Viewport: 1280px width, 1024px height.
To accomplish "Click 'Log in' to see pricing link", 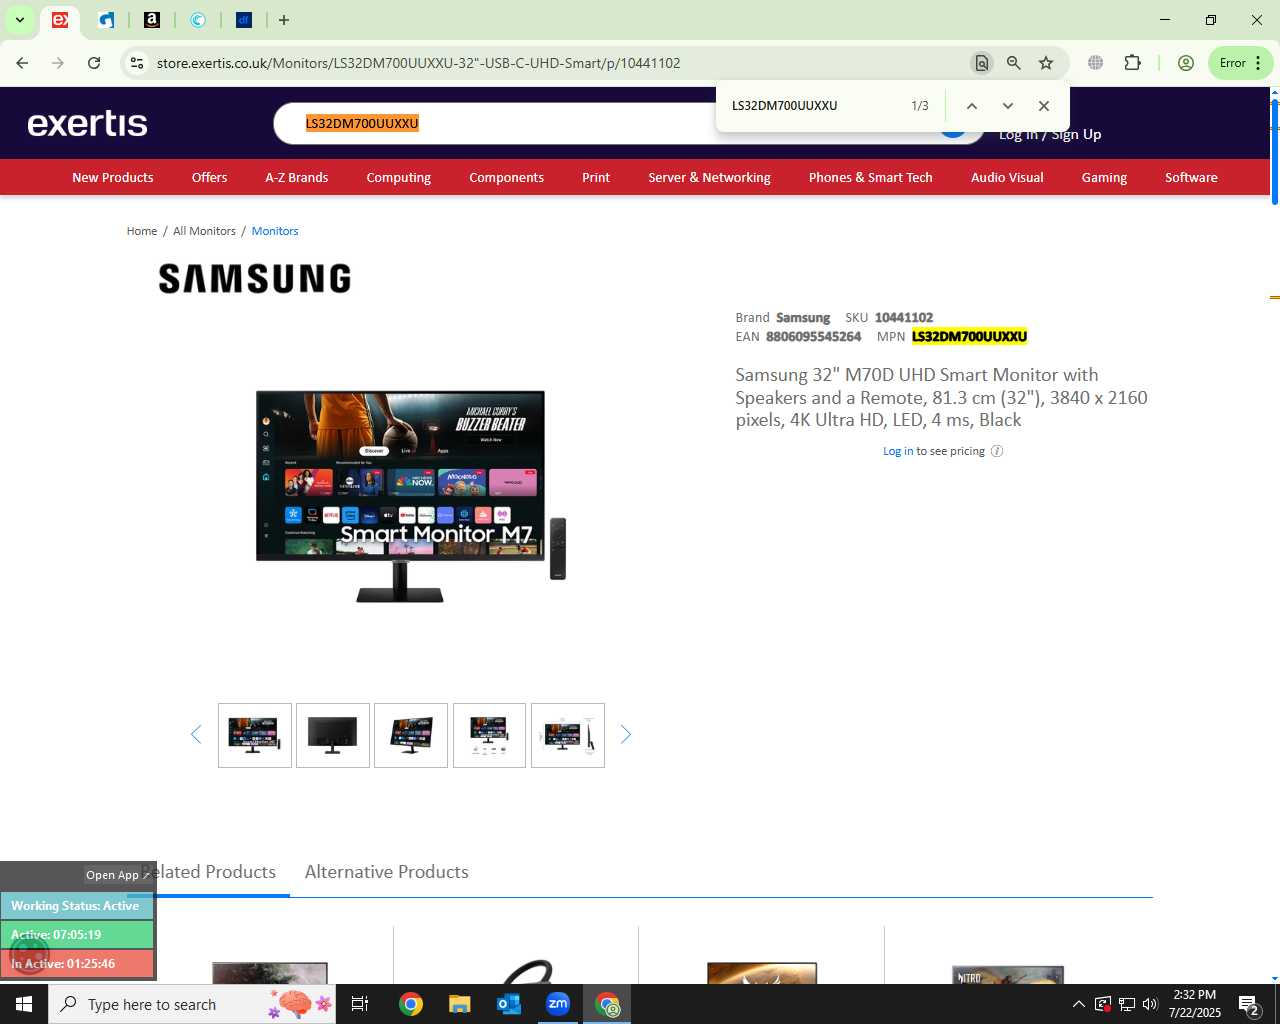I will click(898, 451).
